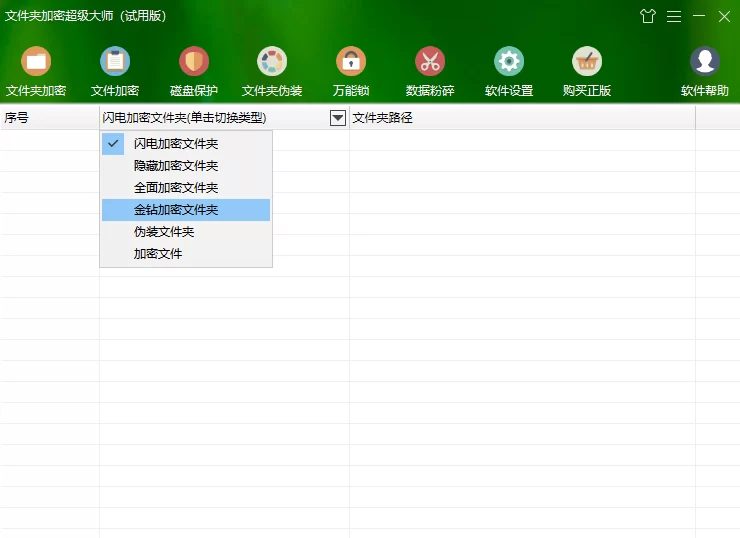
Task: Minimize the window via the dash button
Action: (699, 16)
